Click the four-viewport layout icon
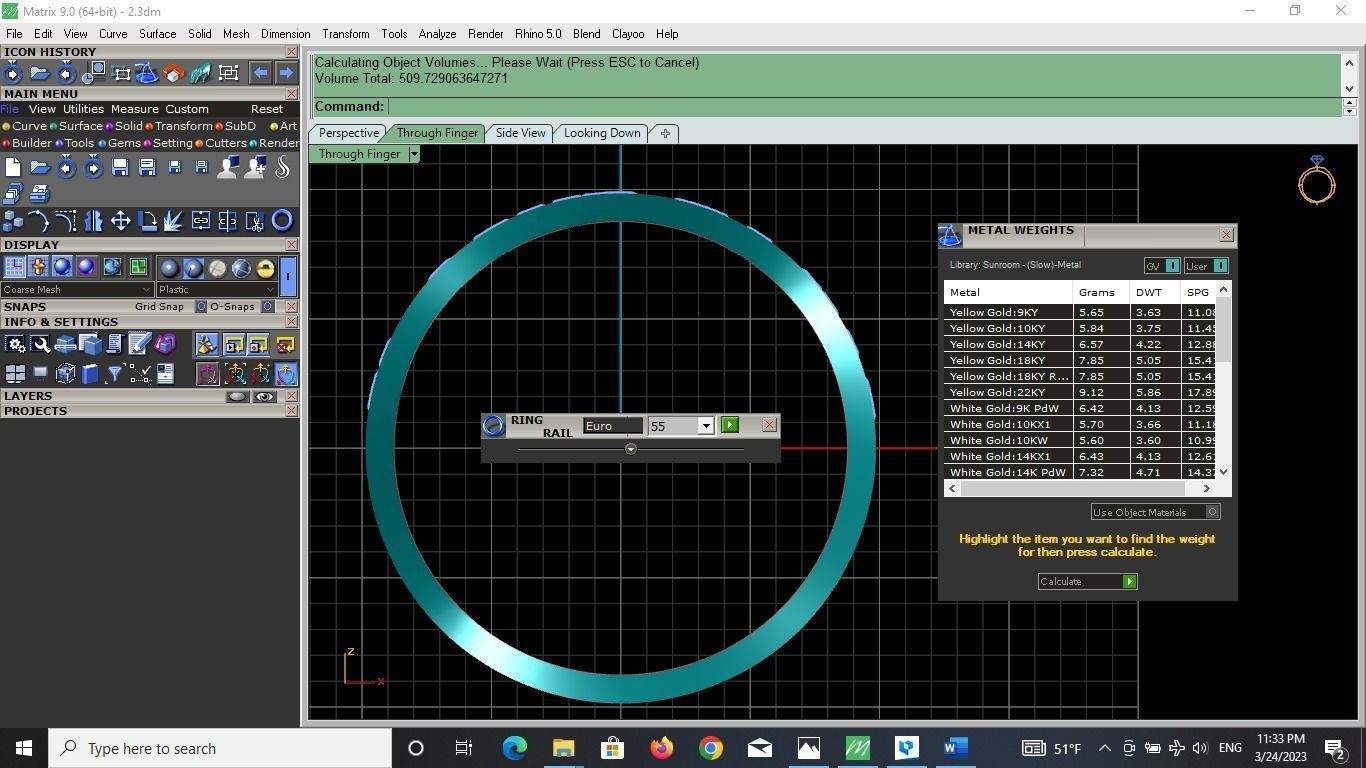Viewport: 1366px width, 768px height. click(15, 374)
